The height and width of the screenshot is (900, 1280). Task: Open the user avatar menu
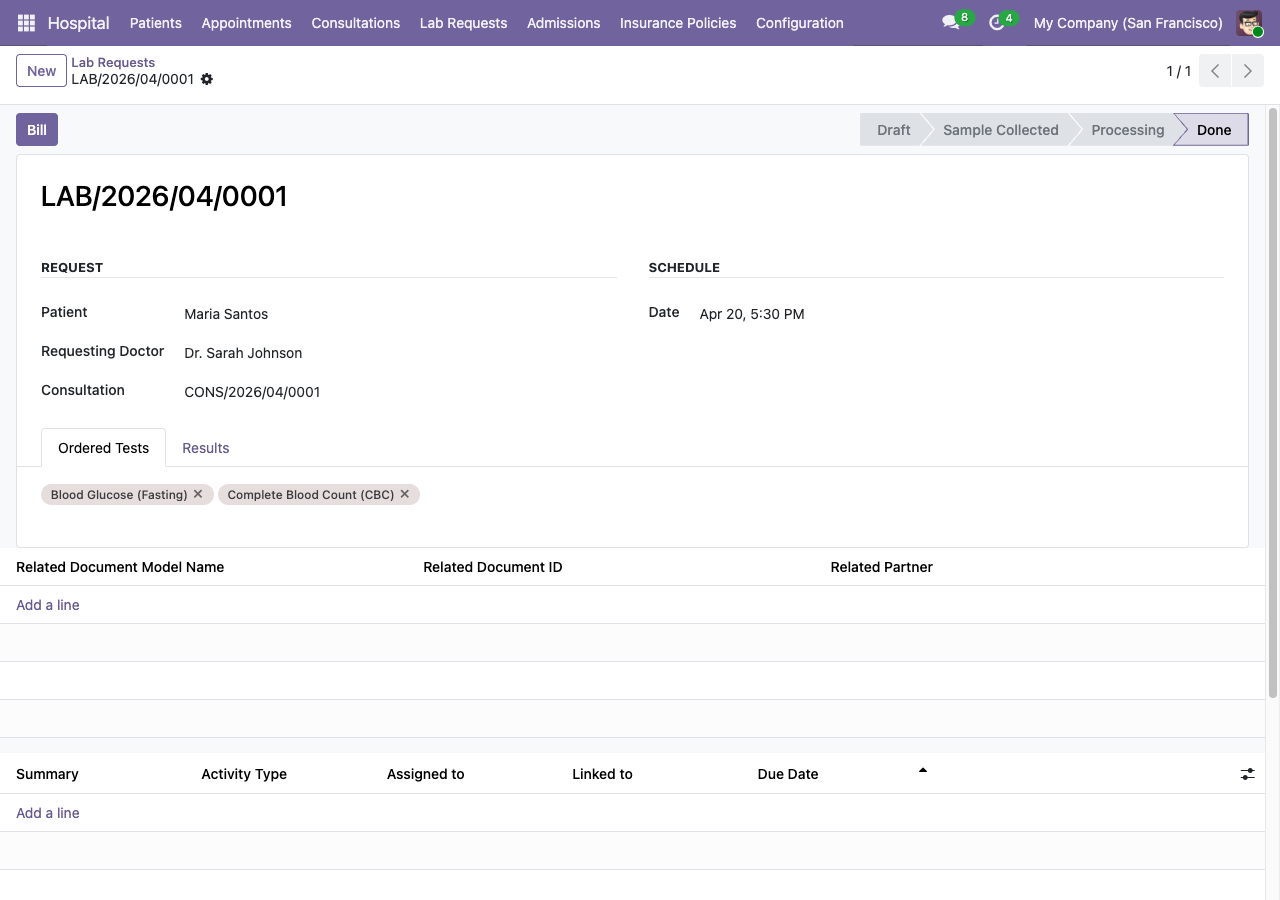pyautogui.click(x=1249, y=23)
